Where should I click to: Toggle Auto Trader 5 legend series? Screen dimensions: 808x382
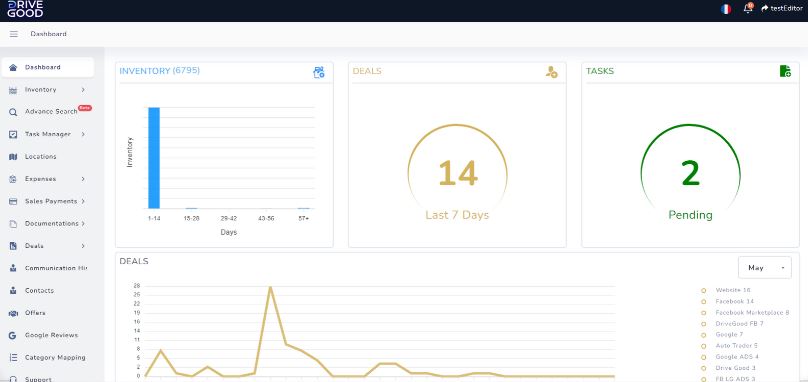[730, 346]
